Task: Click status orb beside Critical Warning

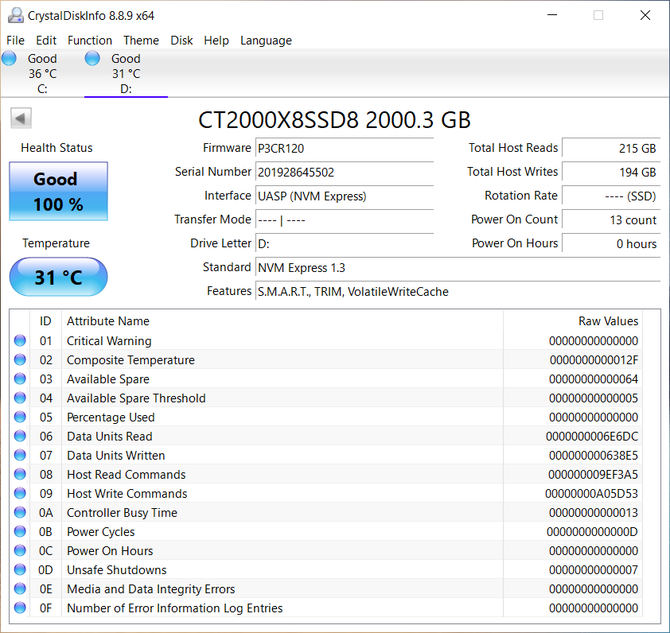Action: 20,341
